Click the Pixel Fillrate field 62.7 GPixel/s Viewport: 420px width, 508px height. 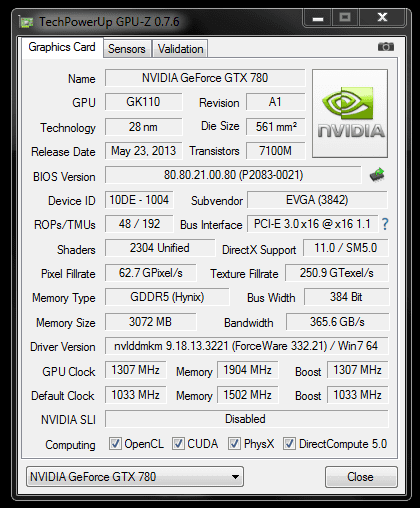click(x=151, y=273)
